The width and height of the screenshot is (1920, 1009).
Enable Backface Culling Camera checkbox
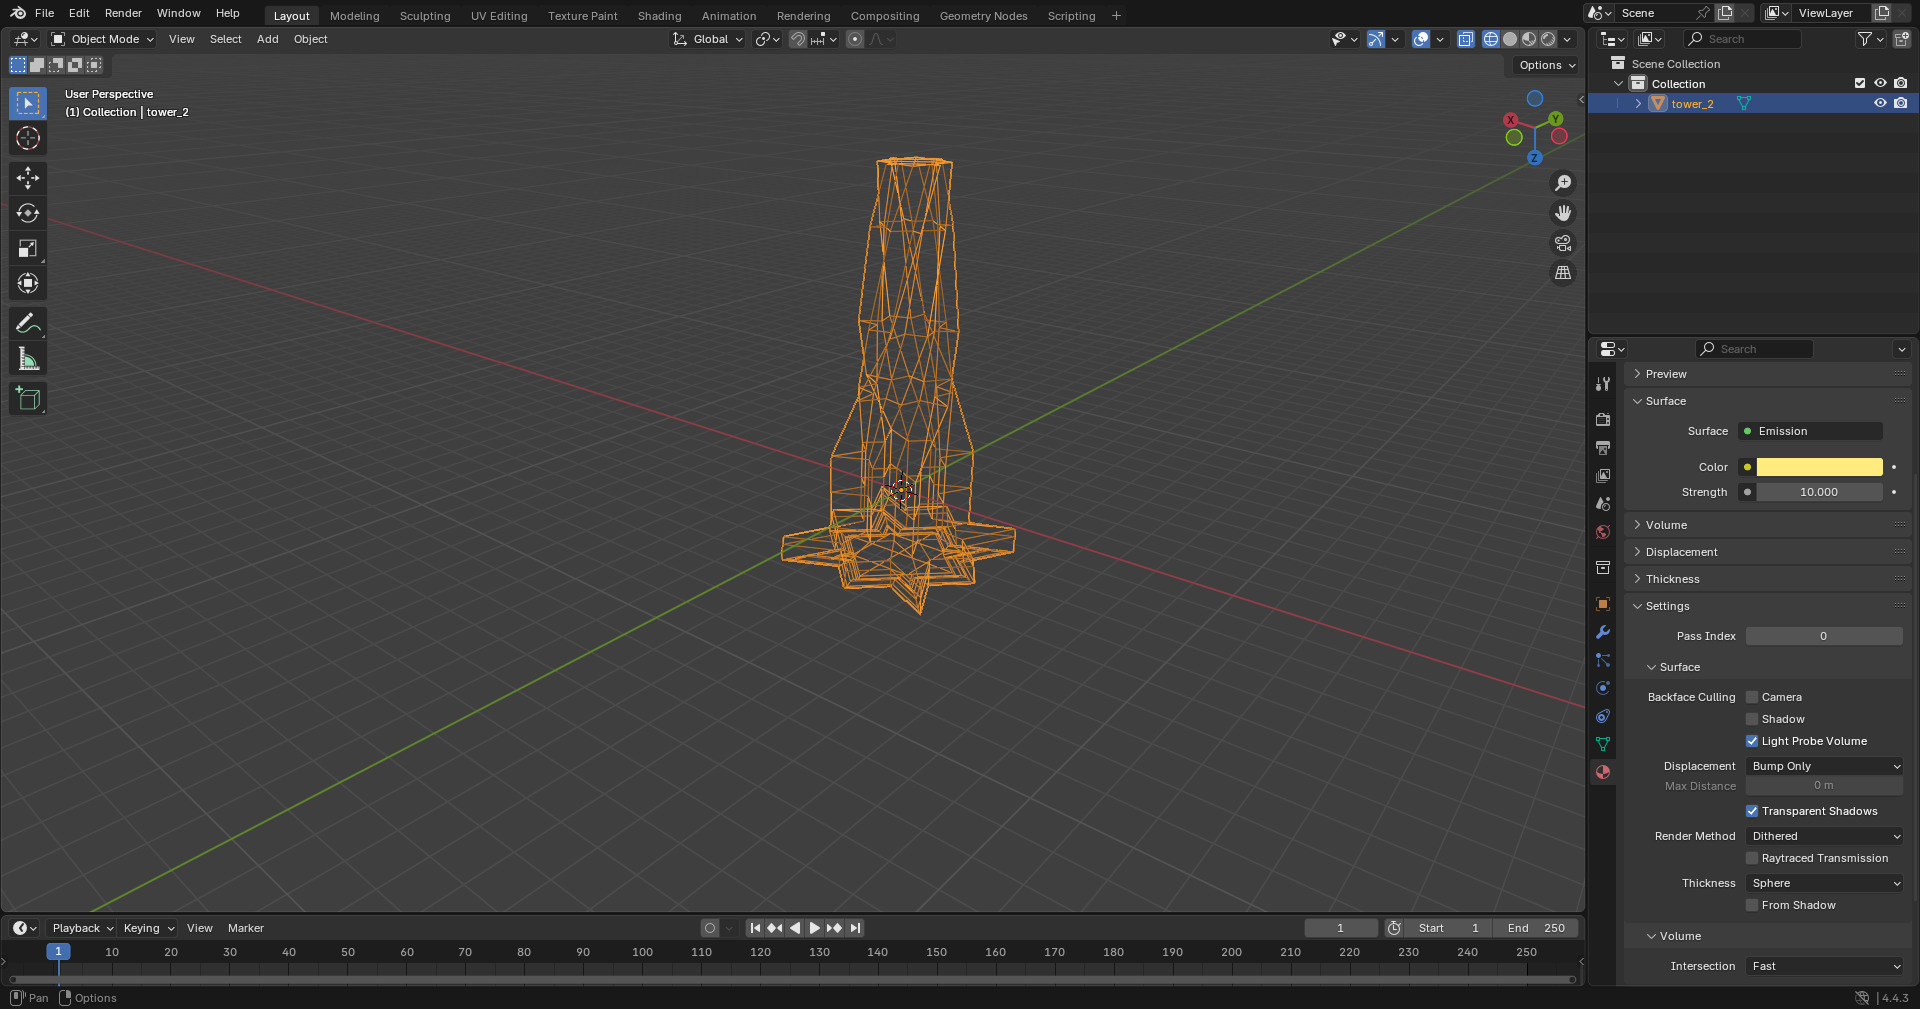pyautogui.click(x=1752, y=697)
